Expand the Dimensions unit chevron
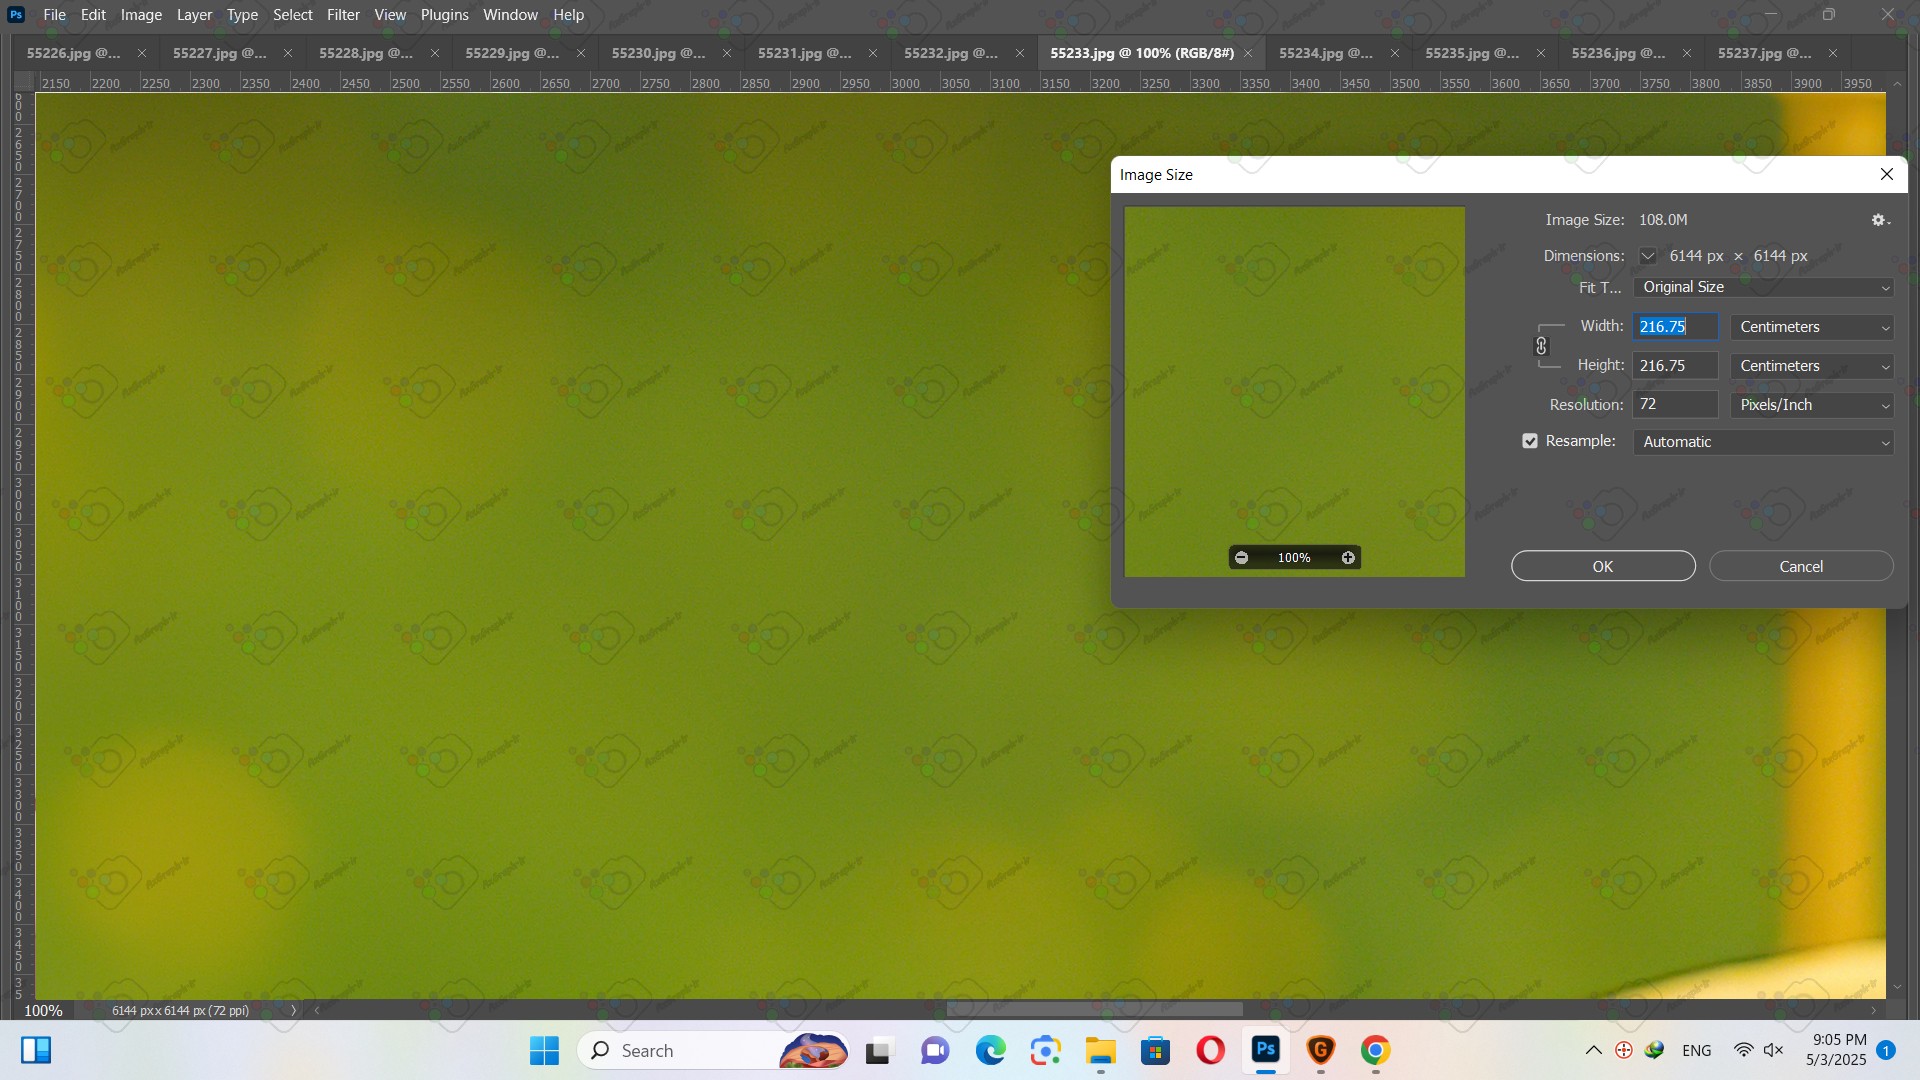Screen dimensions: 1920x1080 (1647, 256)
